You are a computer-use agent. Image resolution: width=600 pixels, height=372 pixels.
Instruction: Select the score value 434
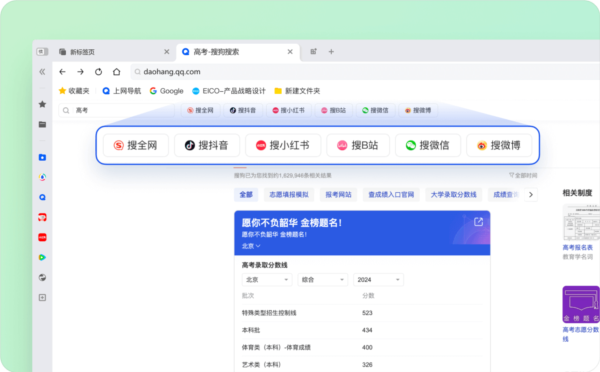pyautogui.click(x=367, y=330)
